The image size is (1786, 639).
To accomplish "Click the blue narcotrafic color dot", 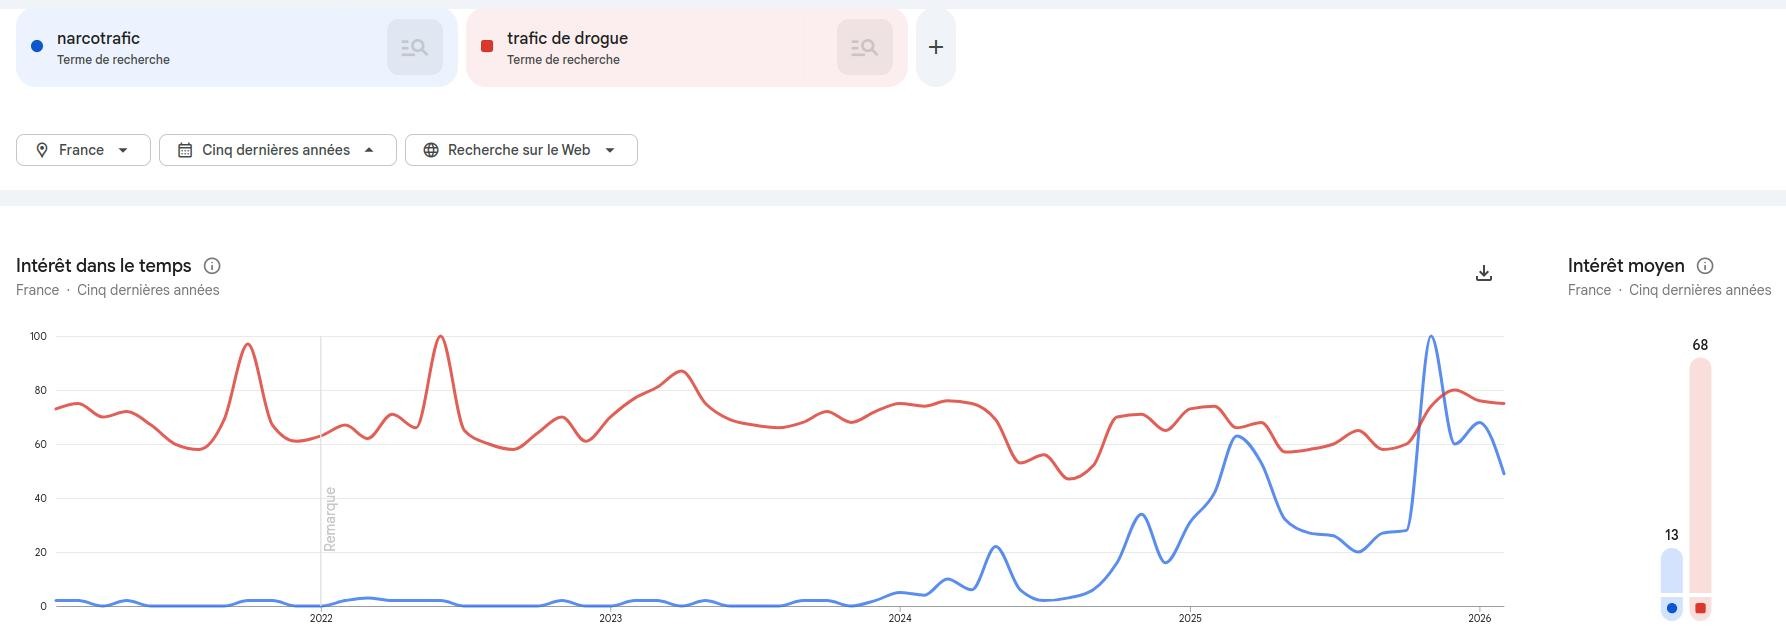I will pos(37,46).
